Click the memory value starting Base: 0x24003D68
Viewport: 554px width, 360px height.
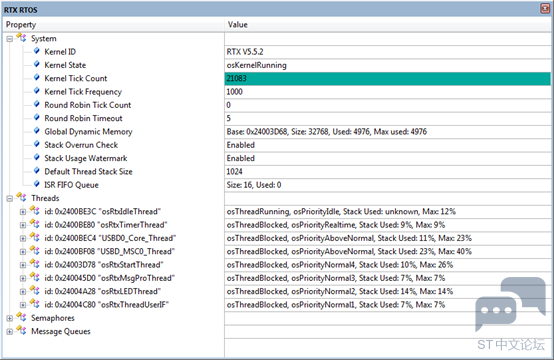pyautogui.click(x=326, y=132)
